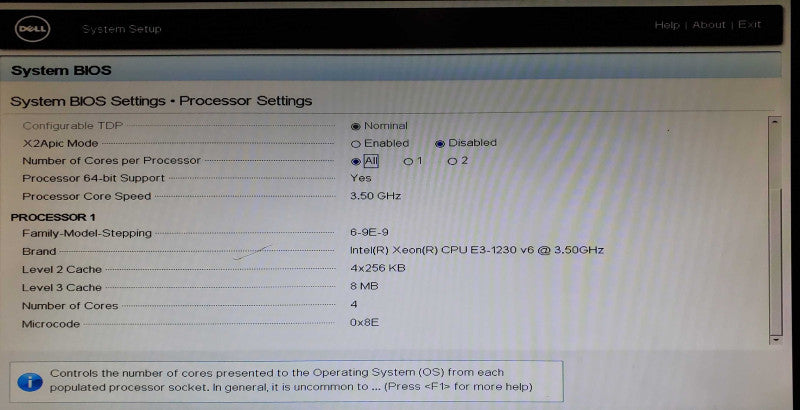Click the 6-9E-9 stepping value
The image size is (800, 410).
[x=369, y=233]
